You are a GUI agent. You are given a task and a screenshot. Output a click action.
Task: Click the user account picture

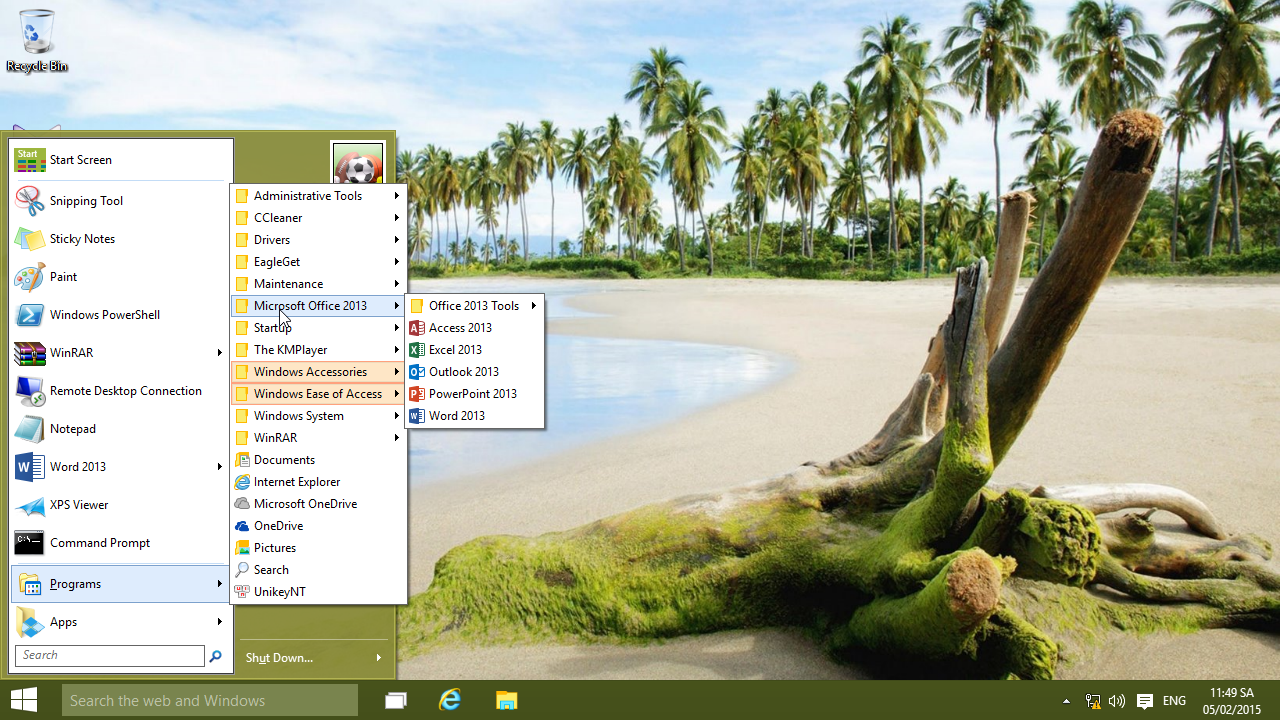[x=357, y=164]
